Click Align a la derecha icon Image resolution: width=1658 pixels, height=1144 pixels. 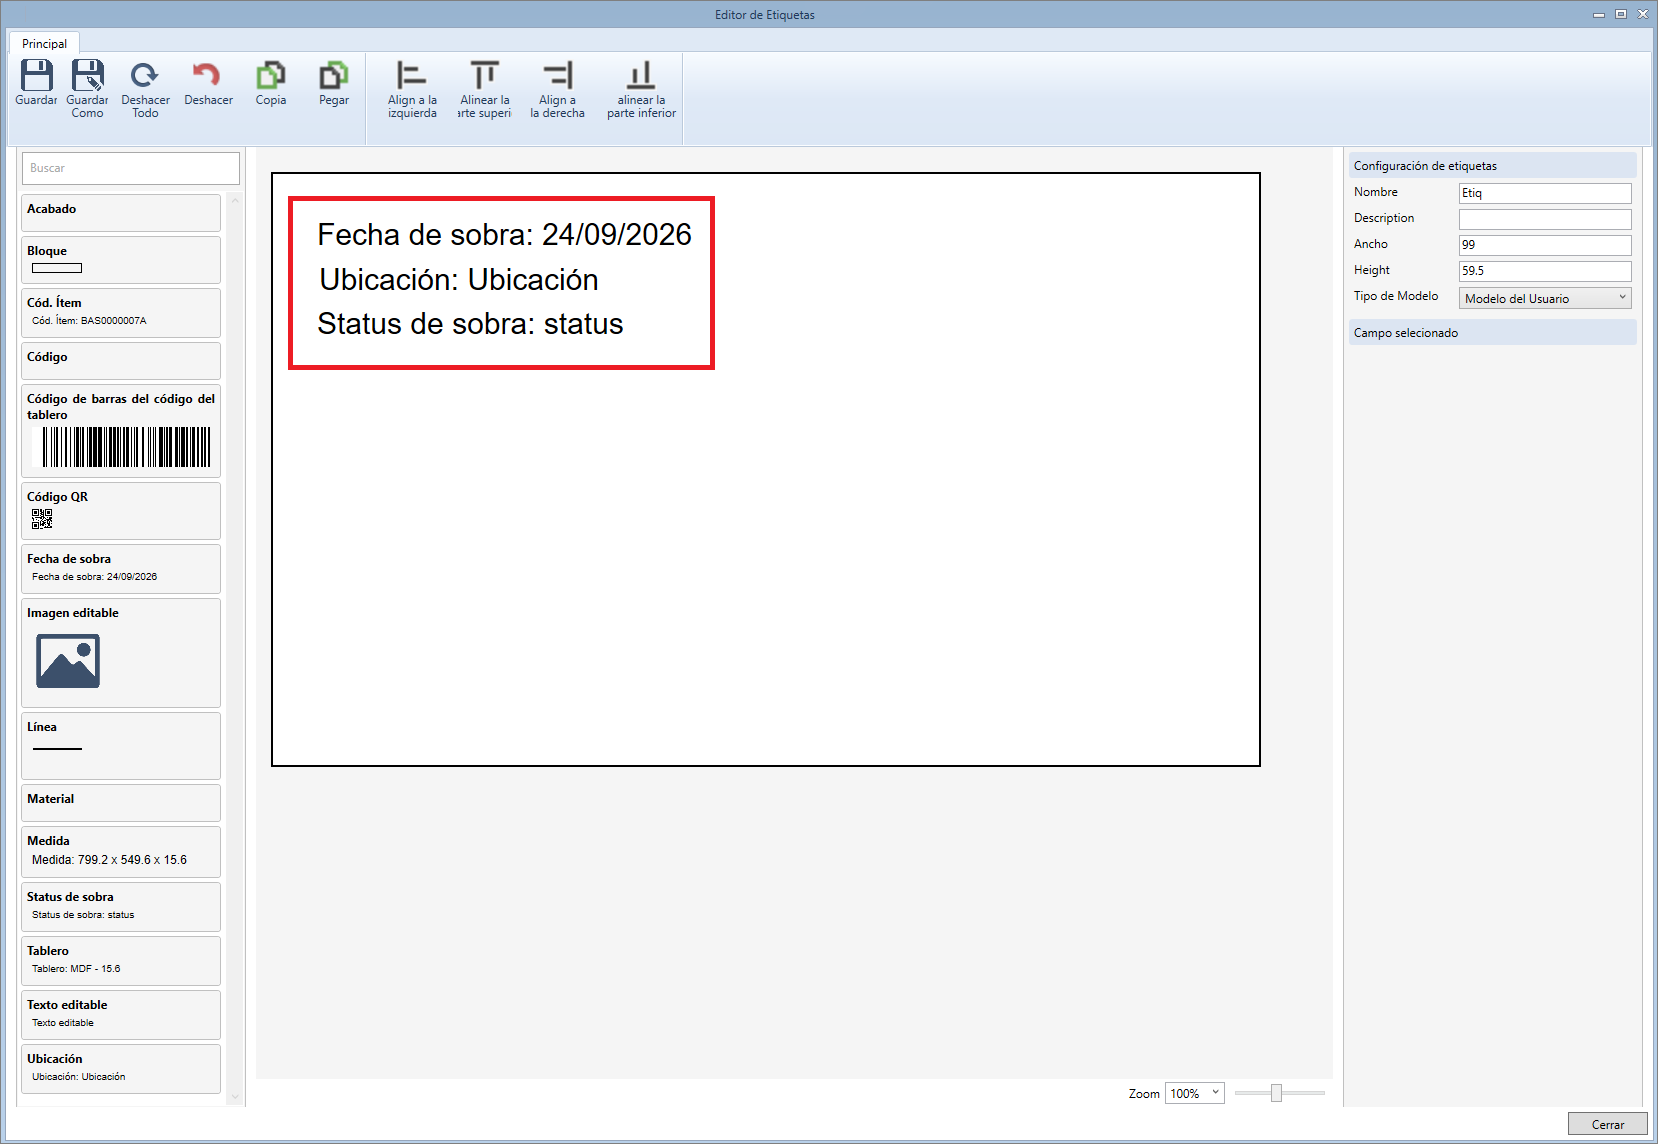(557, 75)
